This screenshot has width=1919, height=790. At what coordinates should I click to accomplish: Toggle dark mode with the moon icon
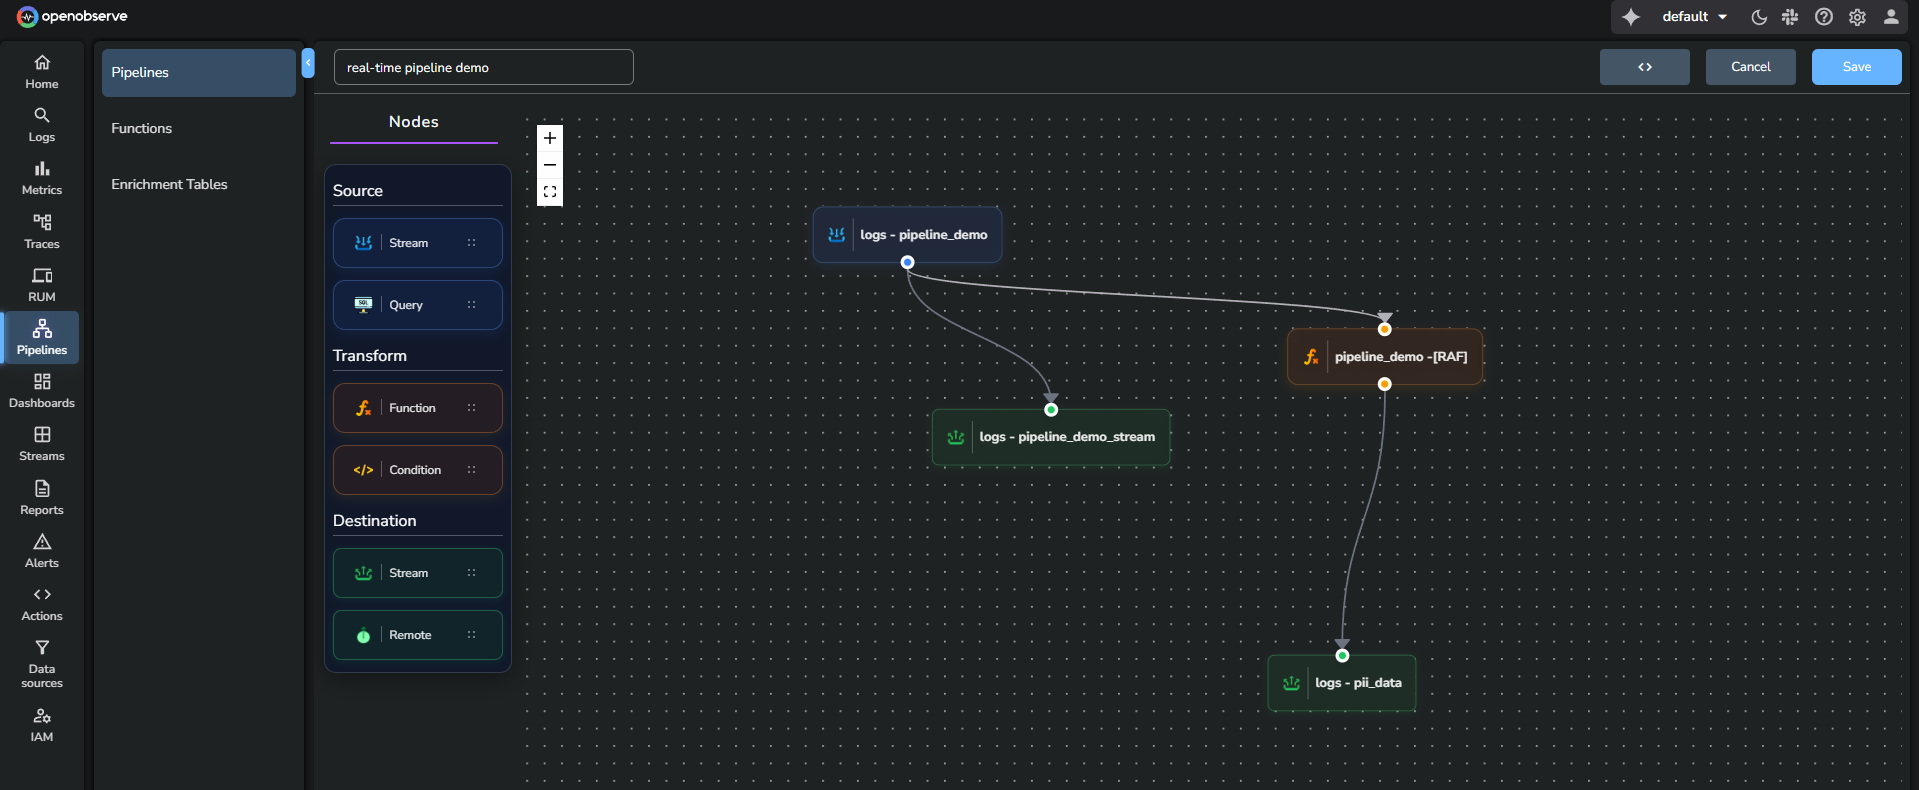1759,17
